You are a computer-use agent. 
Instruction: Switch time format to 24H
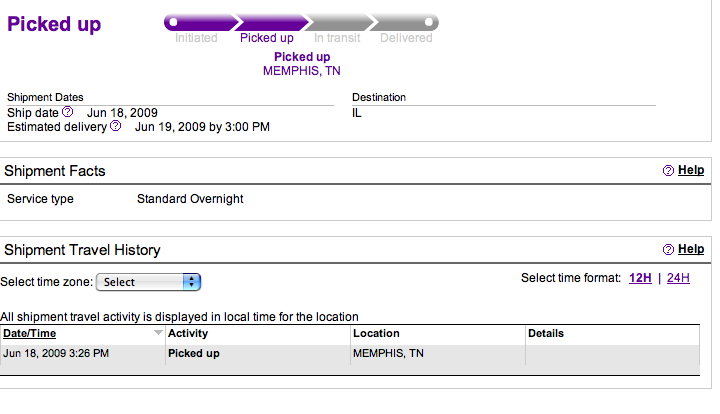(678, 278)
